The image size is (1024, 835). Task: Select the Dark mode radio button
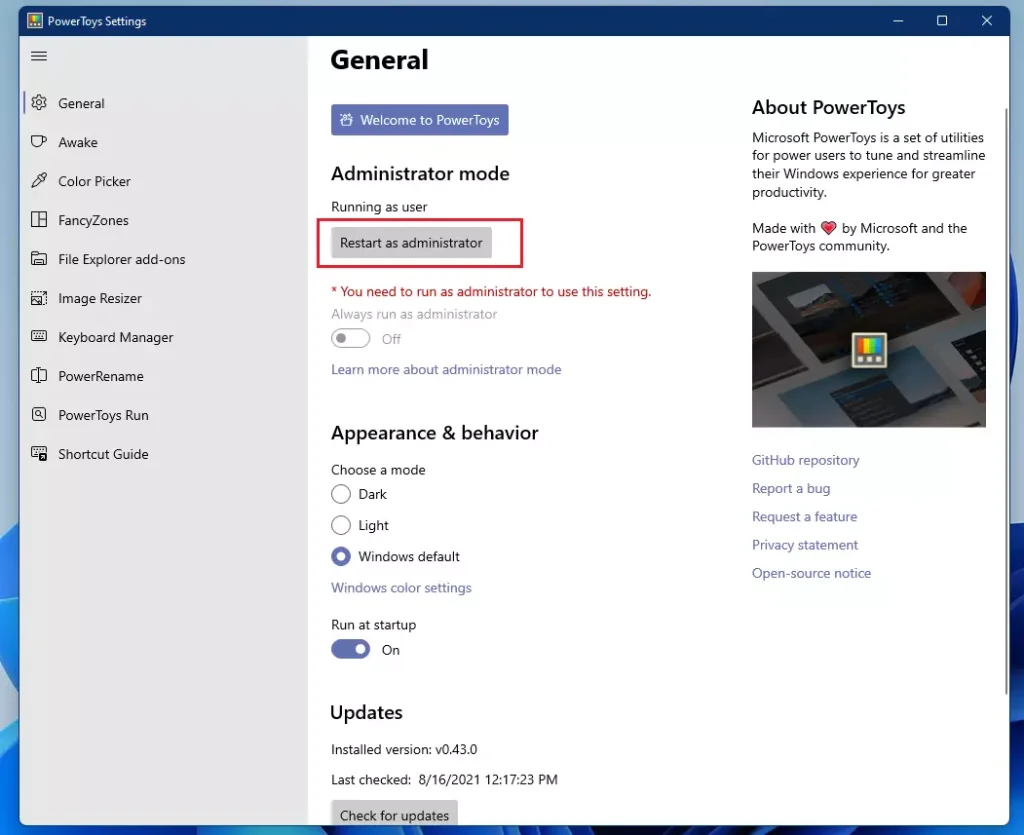coord(340,494)
